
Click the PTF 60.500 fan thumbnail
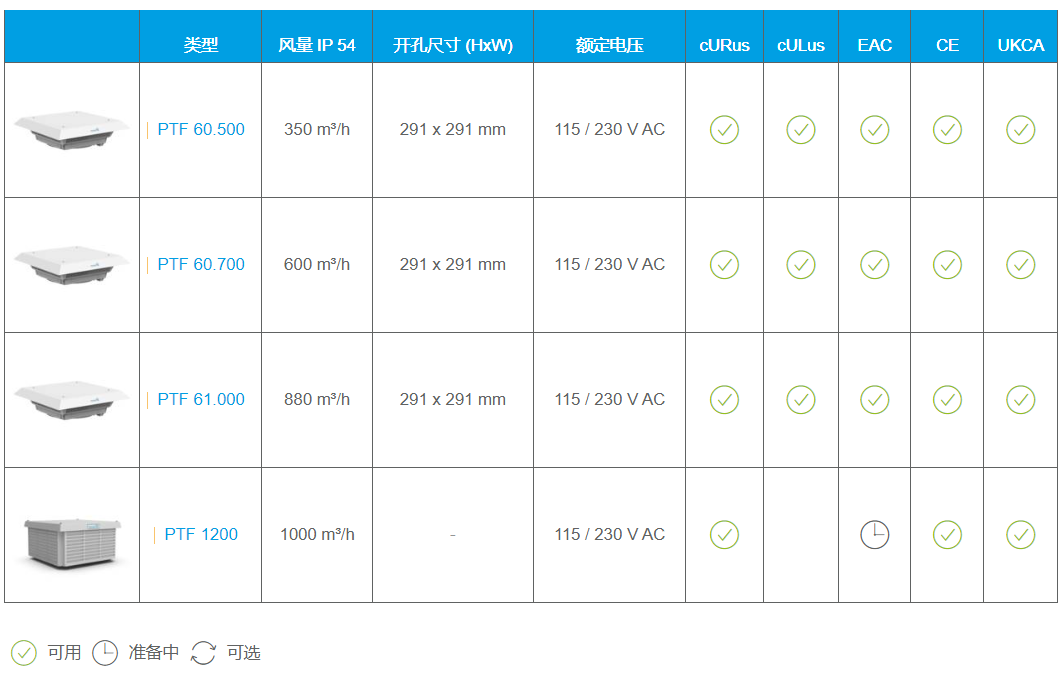72,130
